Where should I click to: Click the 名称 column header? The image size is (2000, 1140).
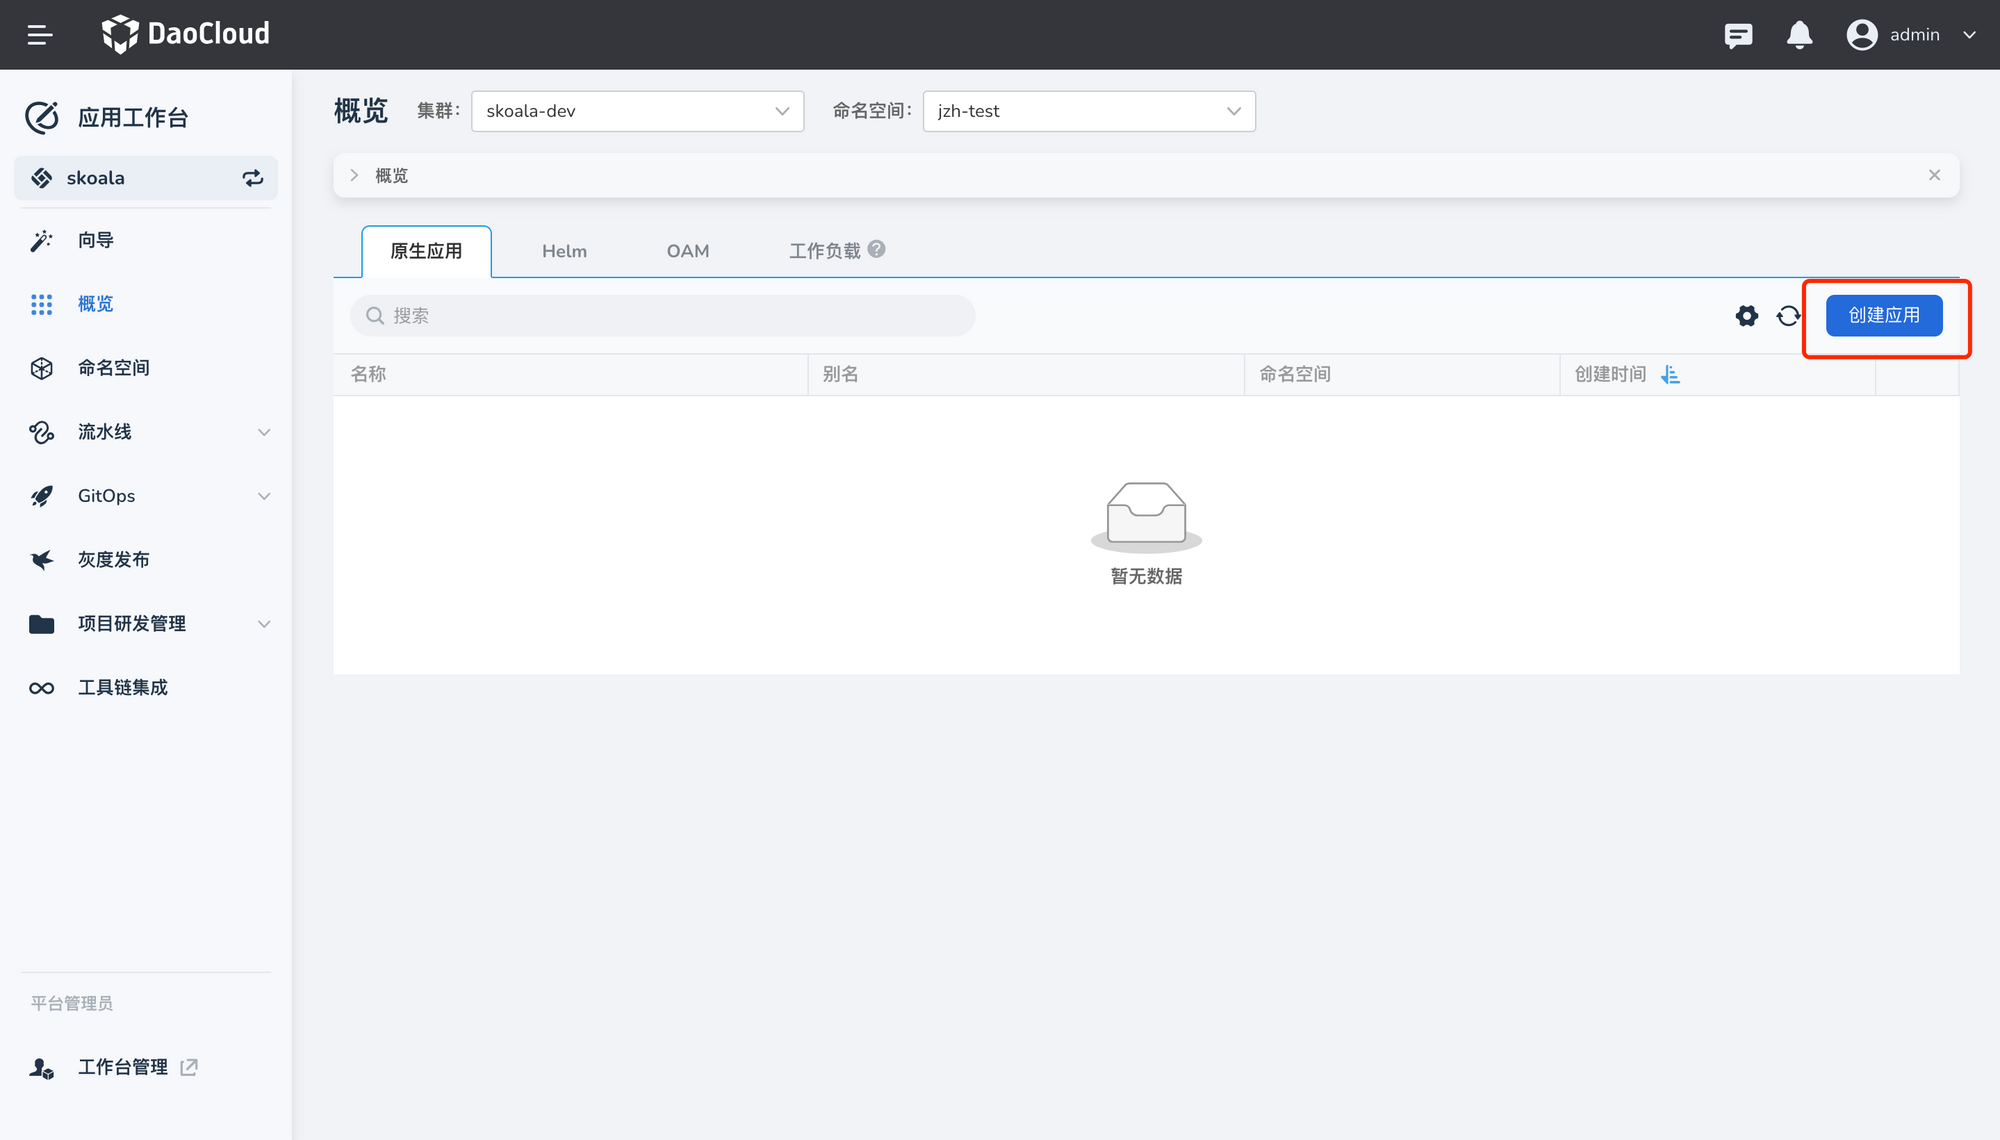coord(368,375)
